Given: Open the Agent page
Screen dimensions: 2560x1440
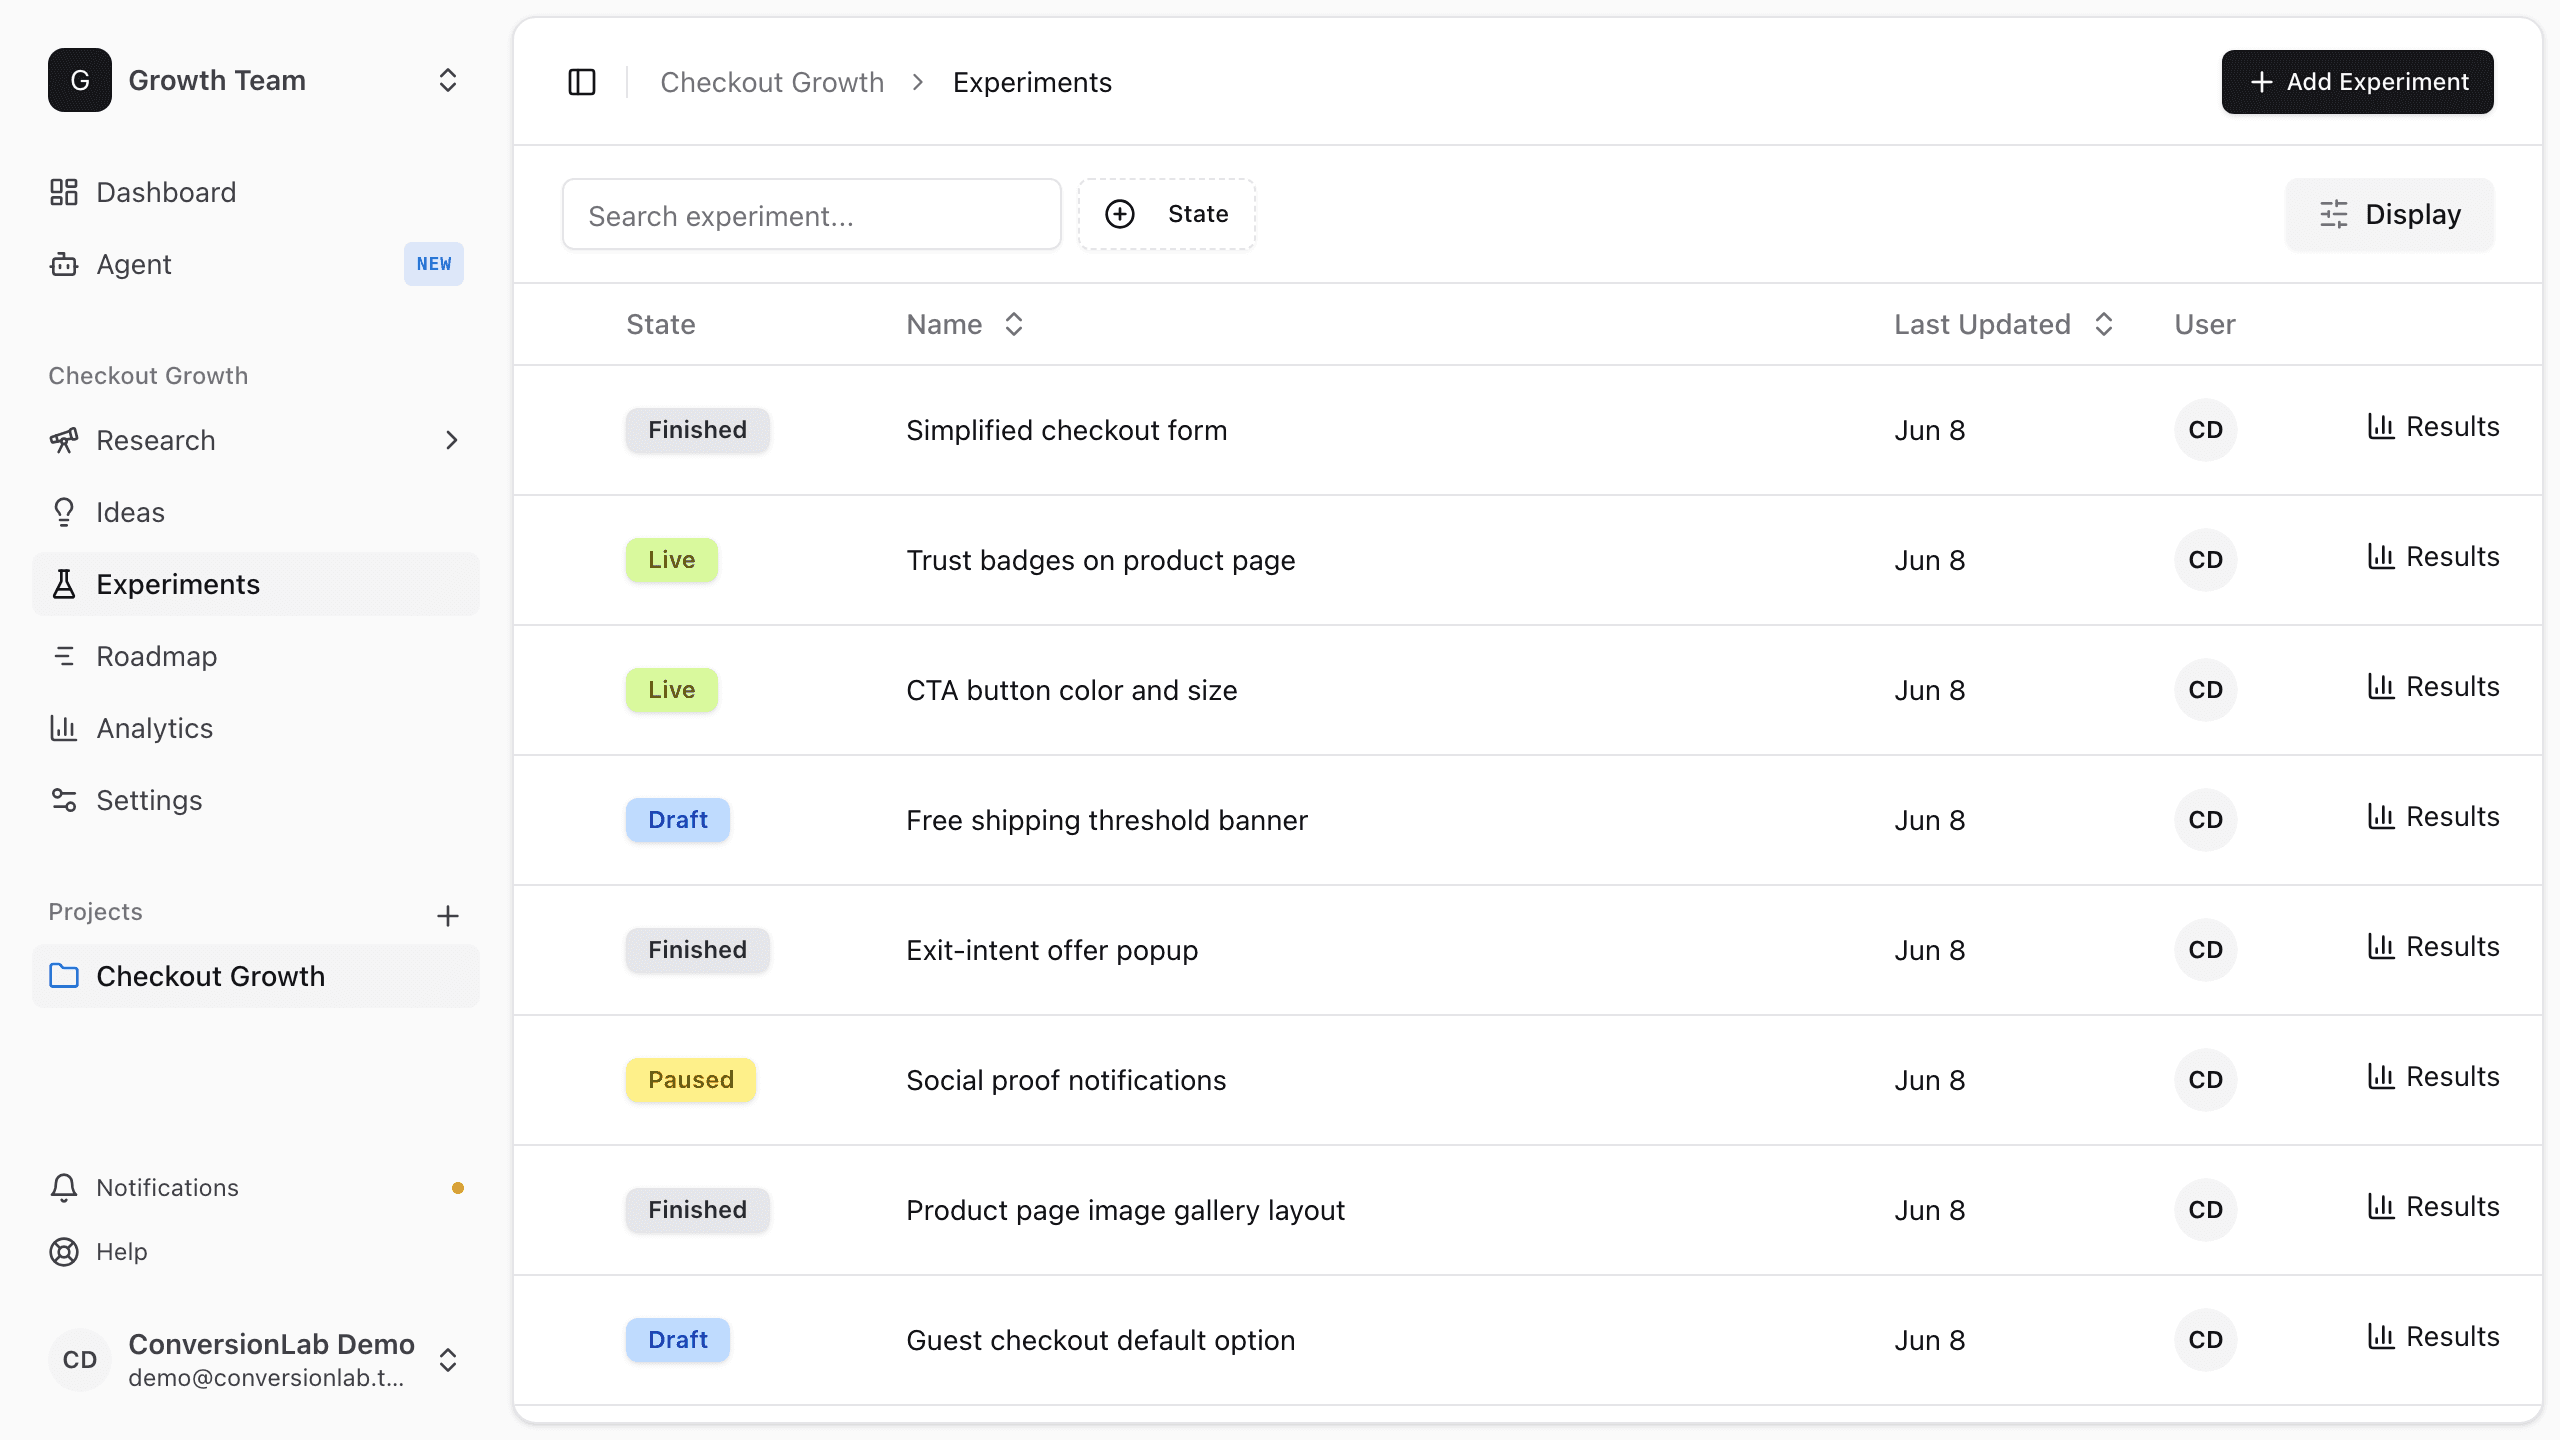Looking at the screenshot, I should point(256,264).
